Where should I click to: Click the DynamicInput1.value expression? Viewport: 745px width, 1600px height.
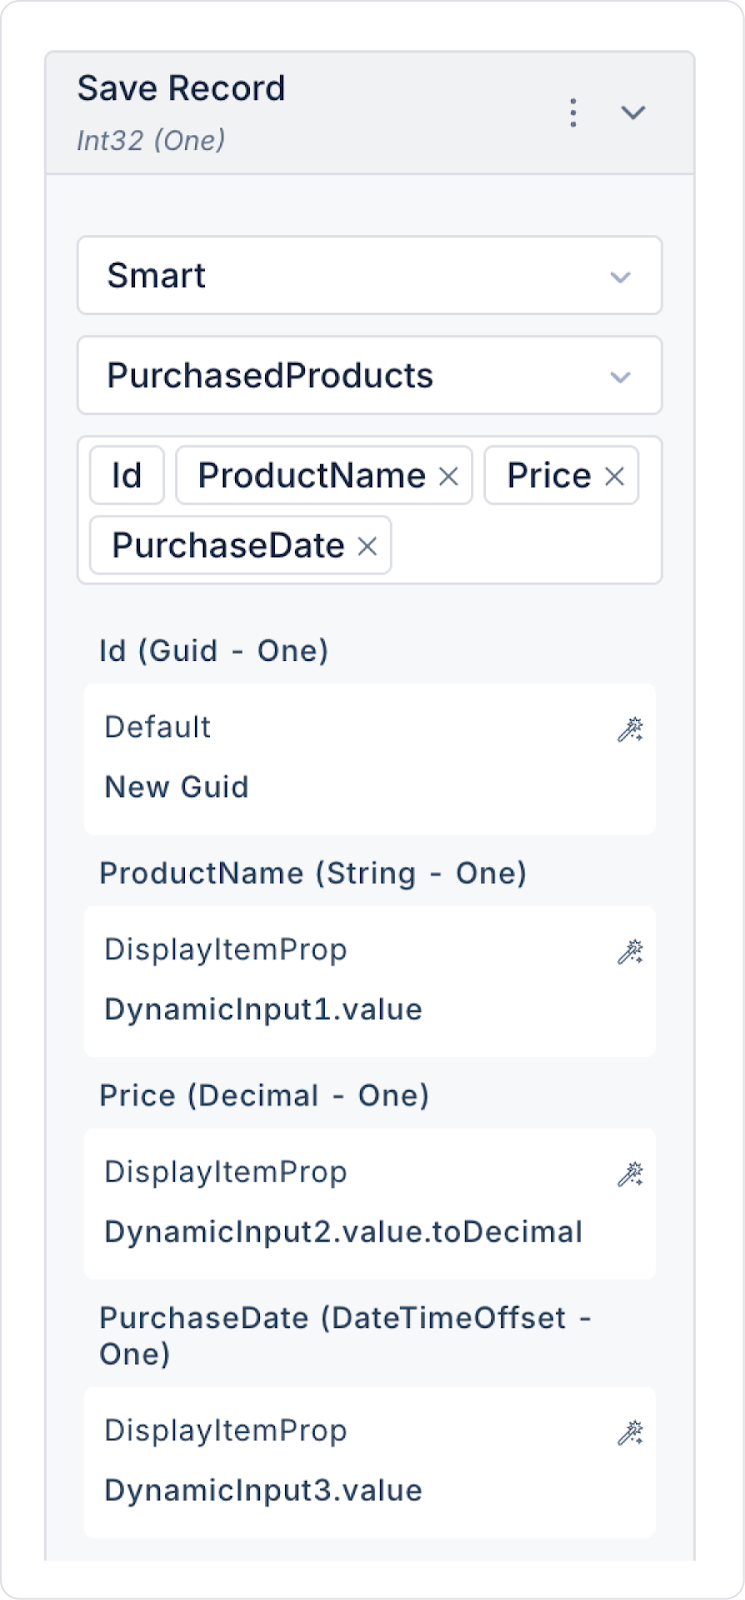(263, 1010)
